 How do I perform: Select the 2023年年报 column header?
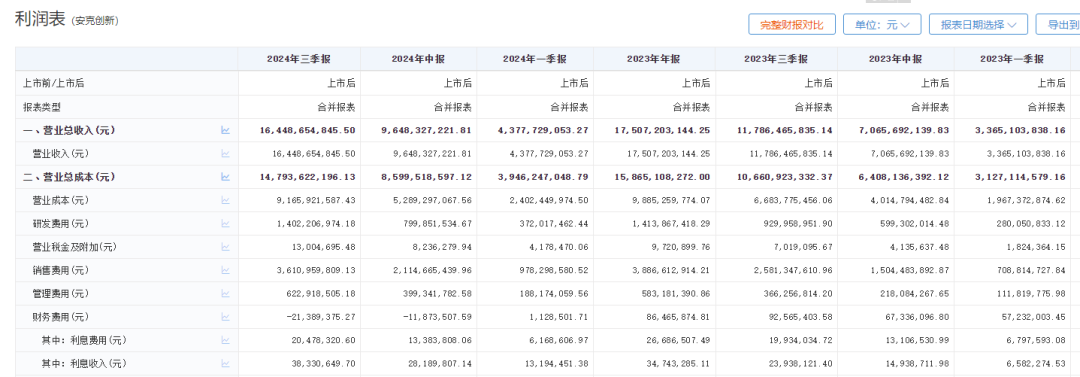[x=654, y=59]
